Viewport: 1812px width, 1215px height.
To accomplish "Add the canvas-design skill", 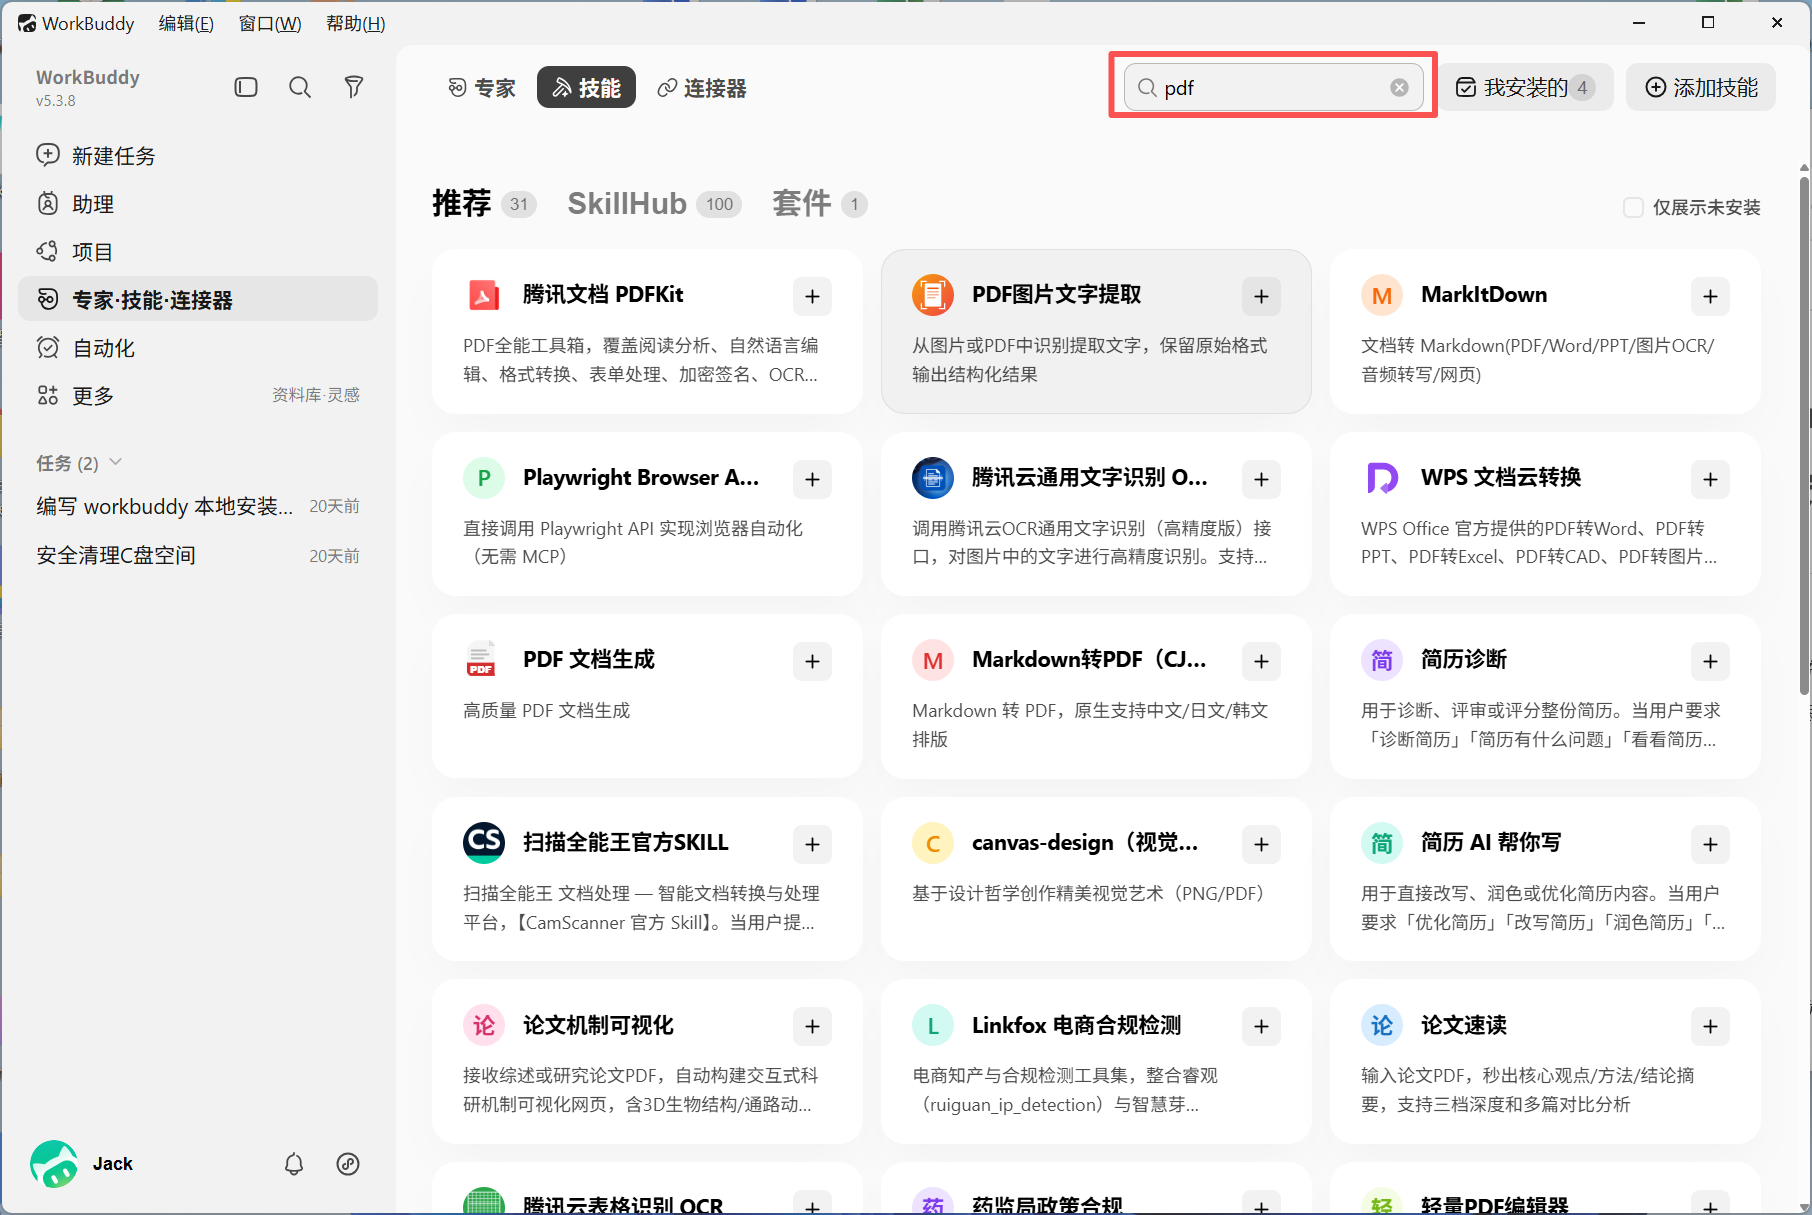I will point(1261,844).
